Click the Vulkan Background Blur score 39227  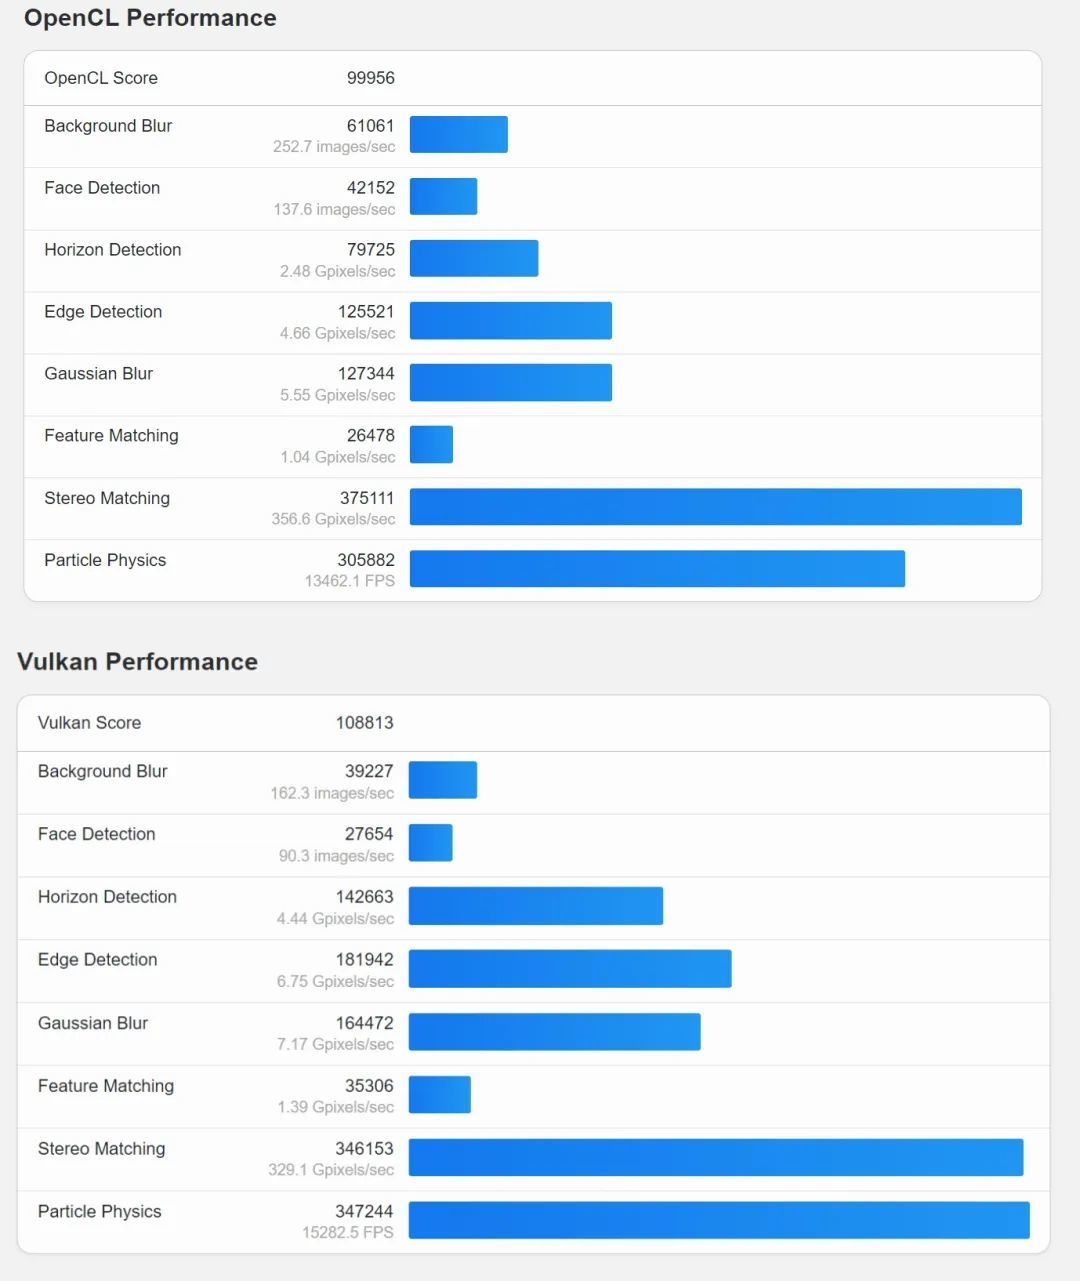(368, 772)
